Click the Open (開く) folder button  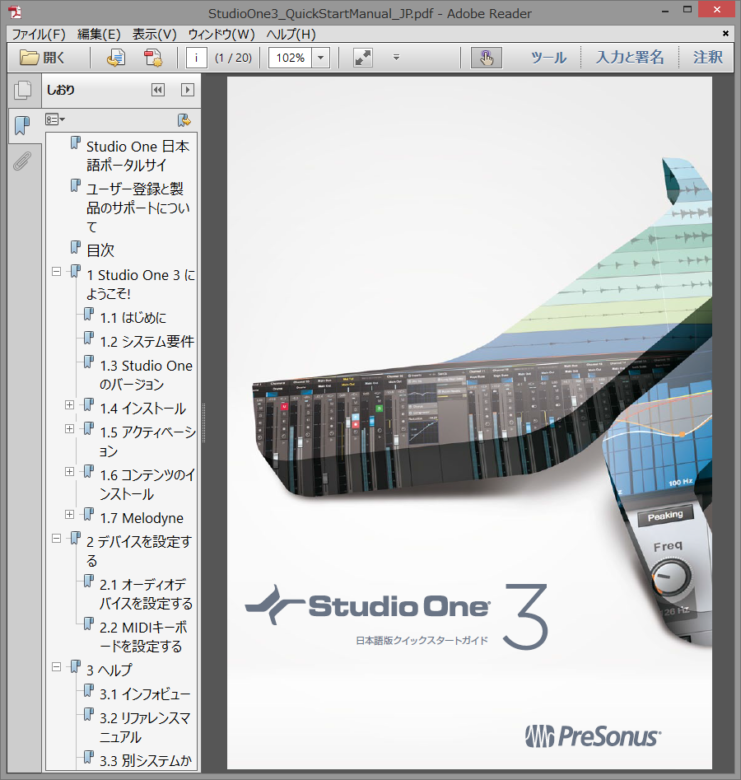pyautogui.click(x=42, y=58)
